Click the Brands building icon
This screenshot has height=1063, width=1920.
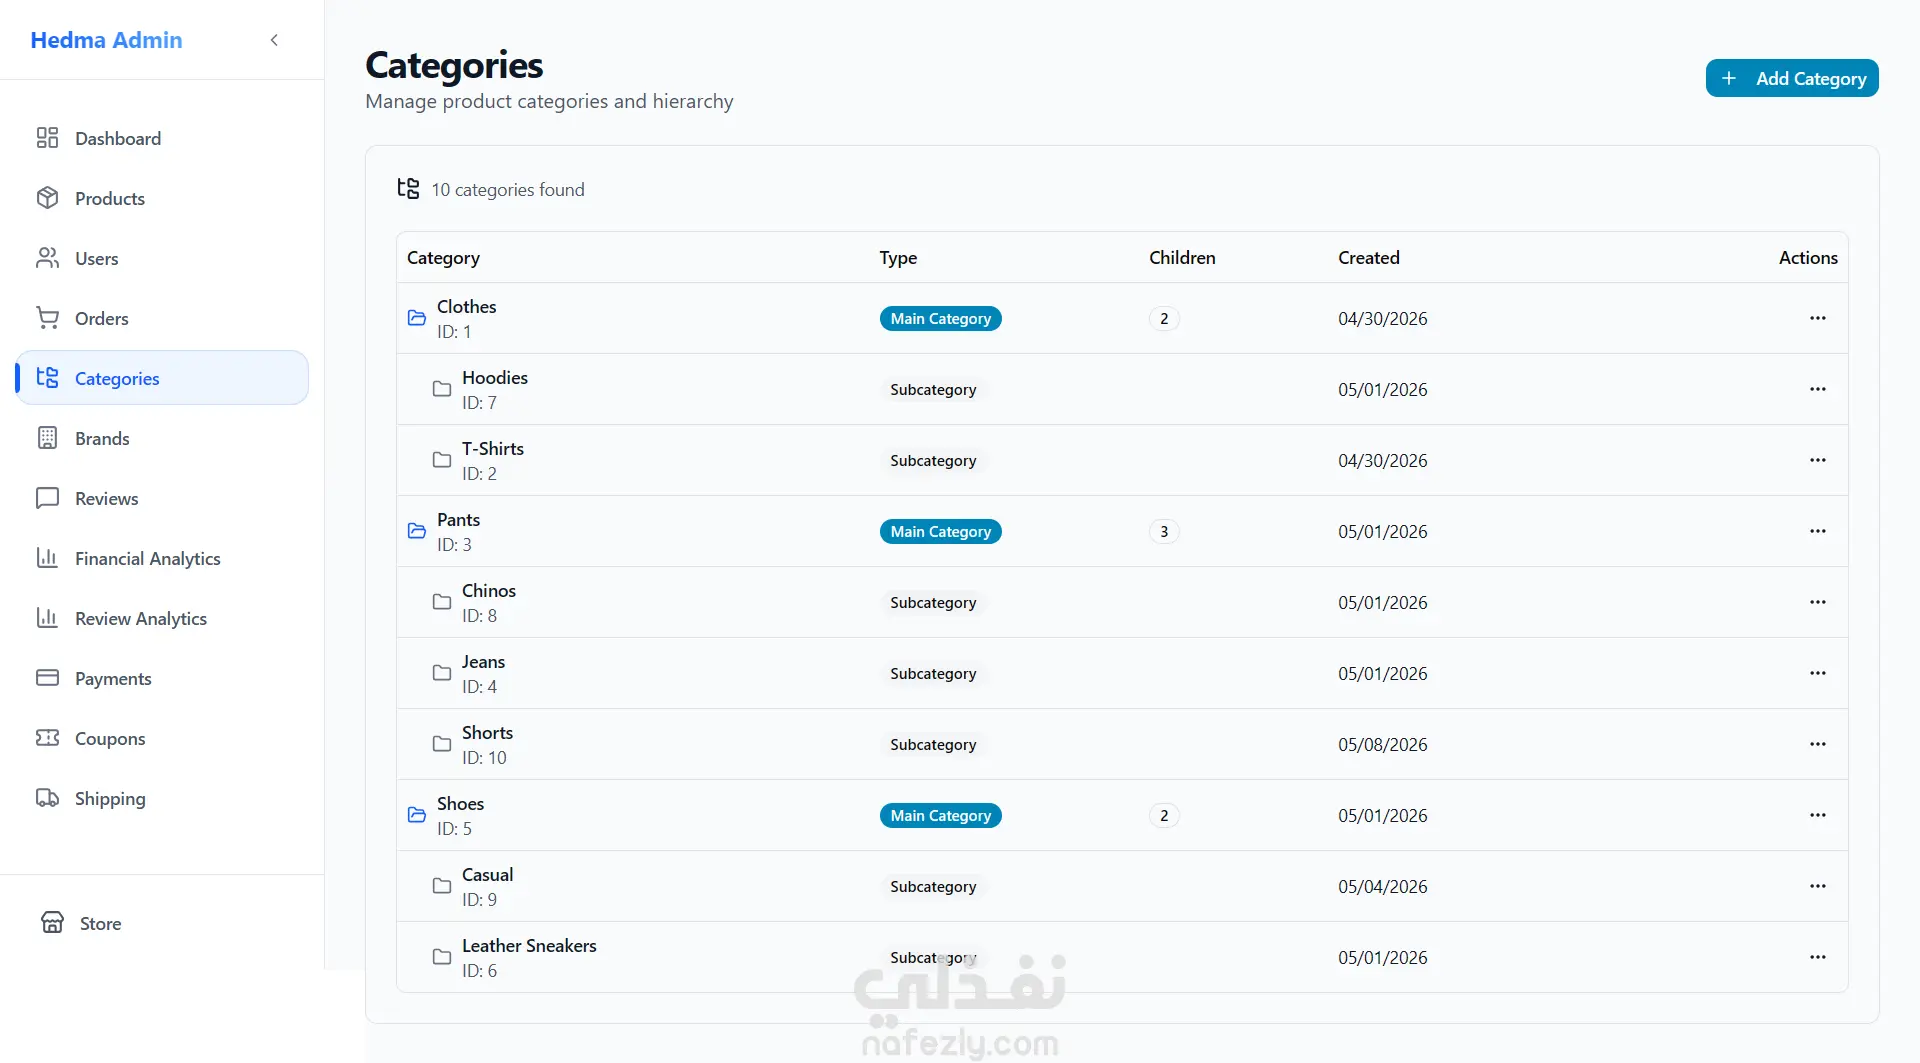pyautogui.click(x=47, y=438)
